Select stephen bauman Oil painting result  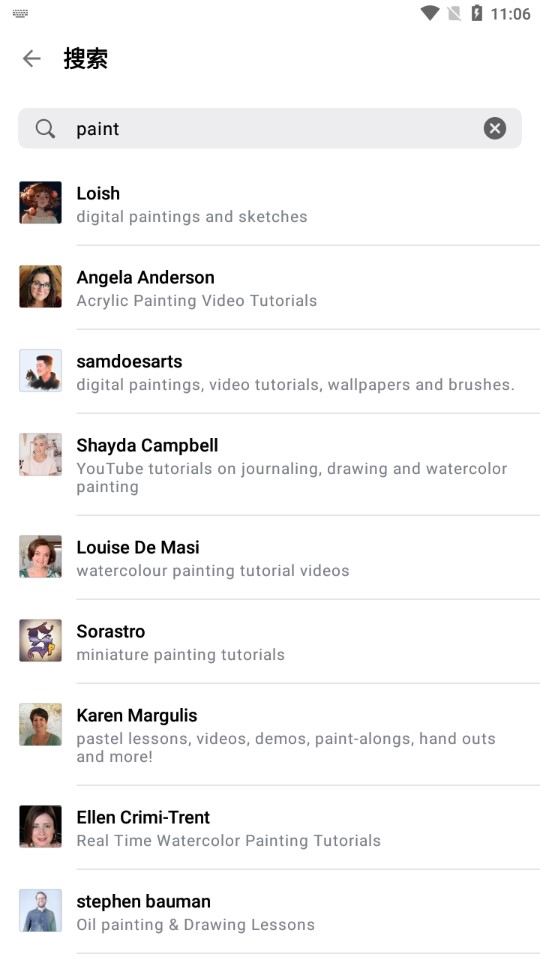[x=270, y=911]
